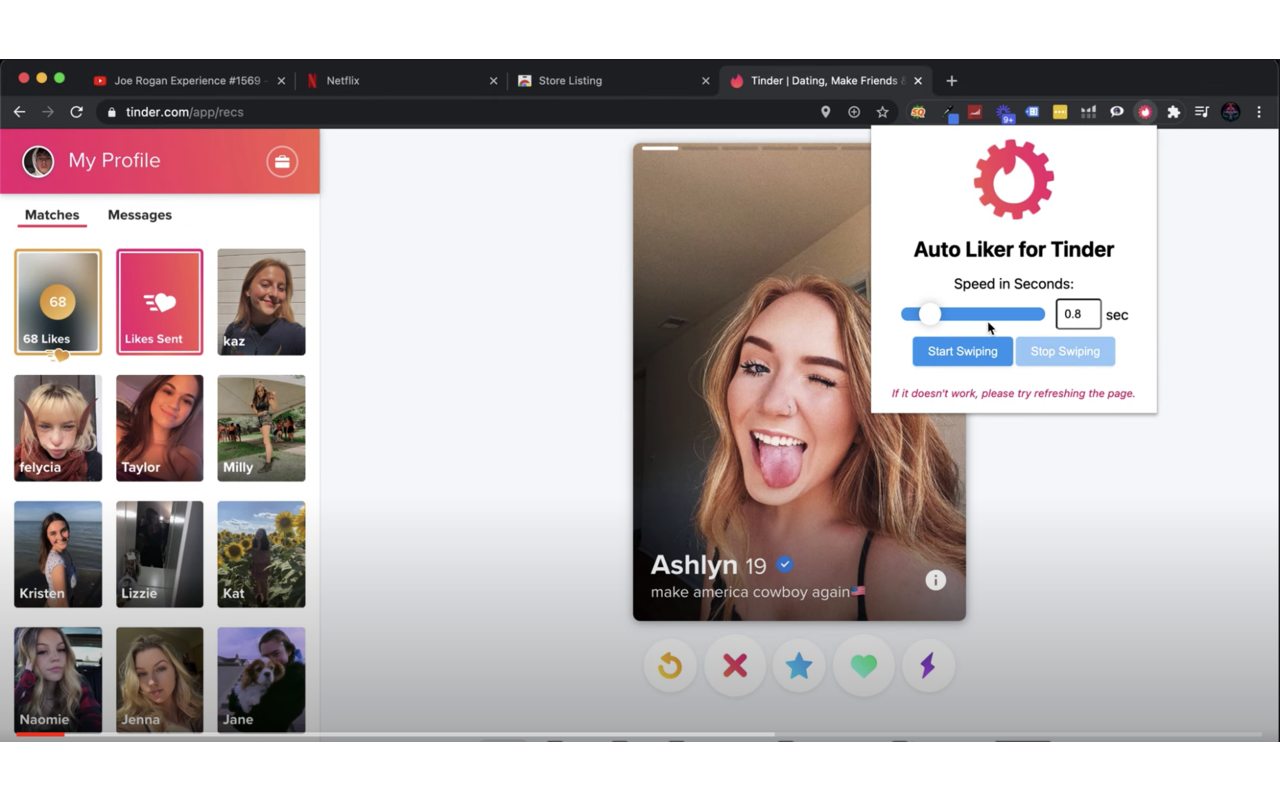Click the Chrome user profile avatar
1280x800 pixels.
click(1231, 112)
